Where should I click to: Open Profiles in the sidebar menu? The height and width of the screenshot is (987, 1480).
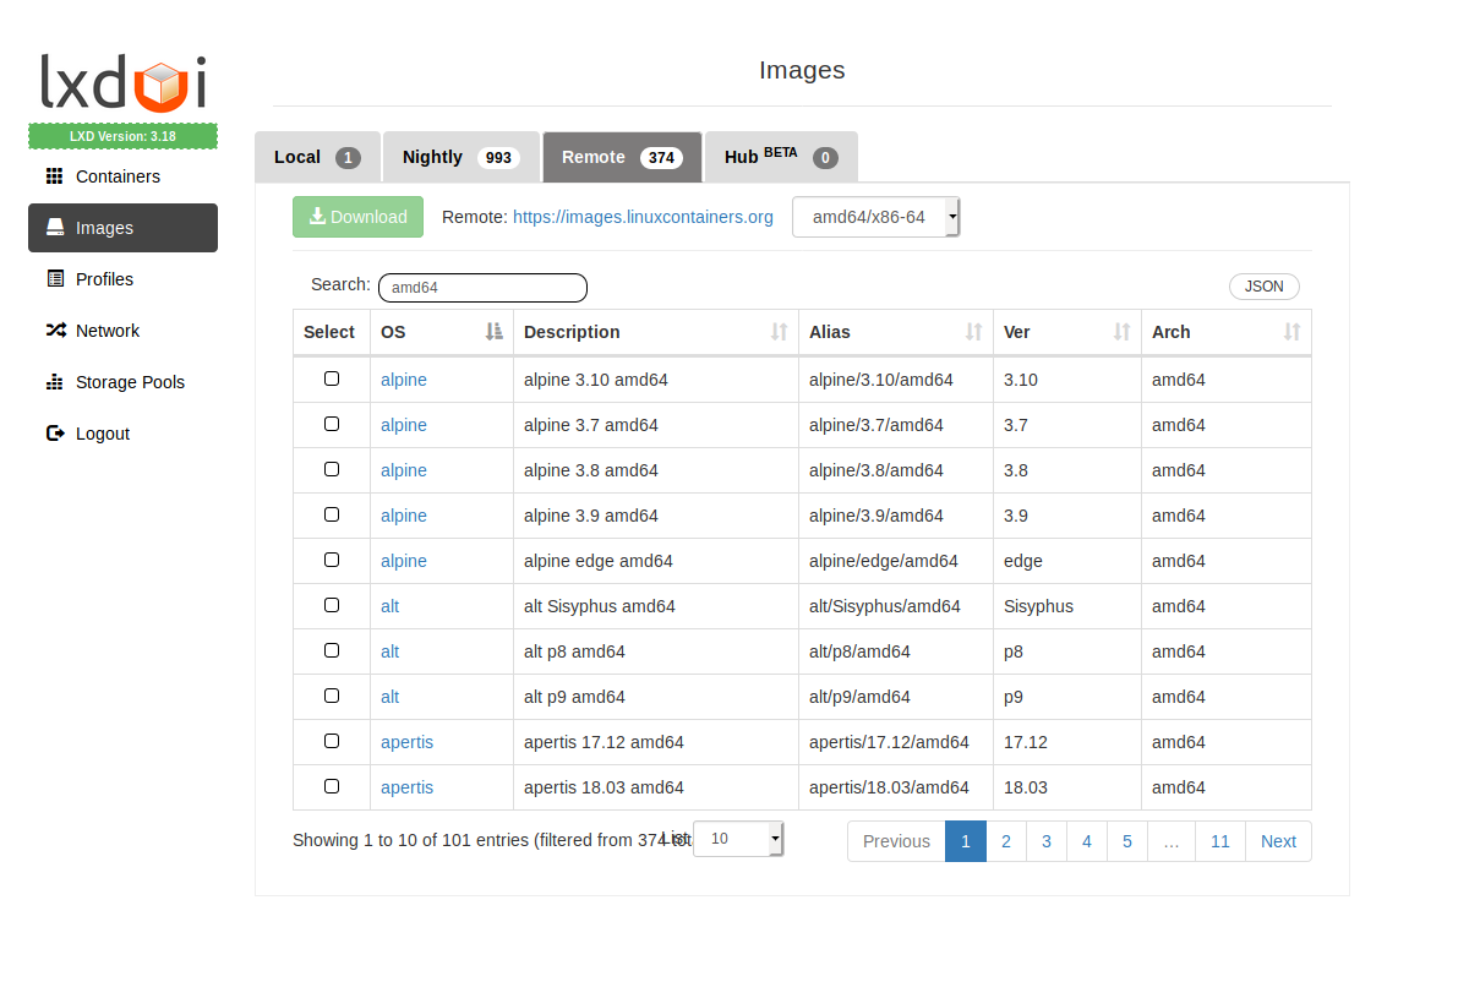point(123,279)
